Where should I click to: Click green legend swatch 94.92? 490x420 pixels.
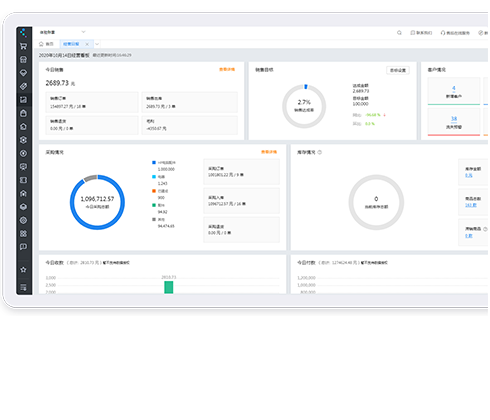point(154,205)
